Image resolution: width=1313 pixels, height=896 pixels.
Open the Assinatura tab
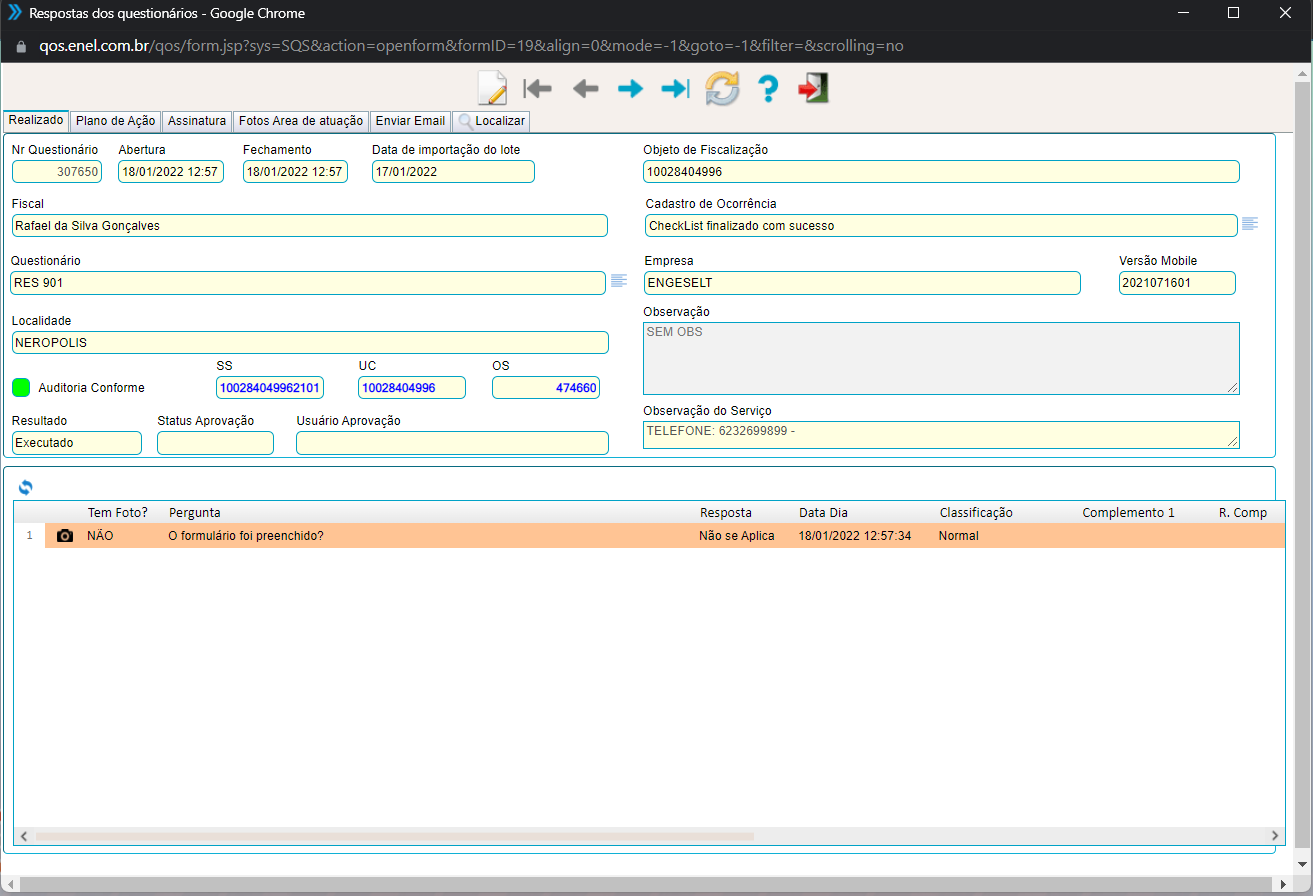[x=197, y=121]
